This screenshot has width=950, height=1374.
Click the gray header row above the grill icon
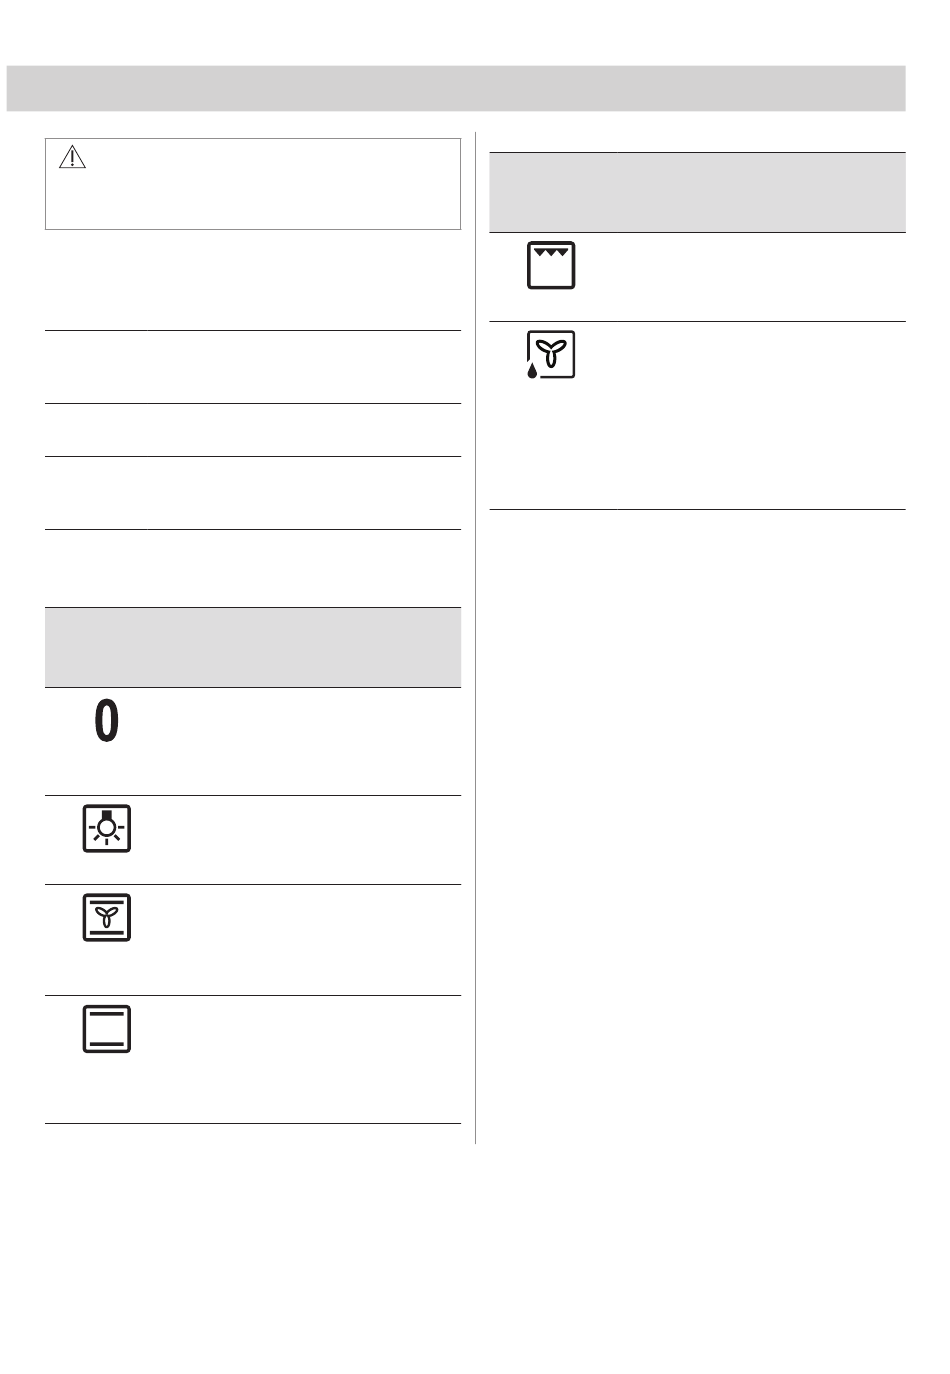point(697,192)
